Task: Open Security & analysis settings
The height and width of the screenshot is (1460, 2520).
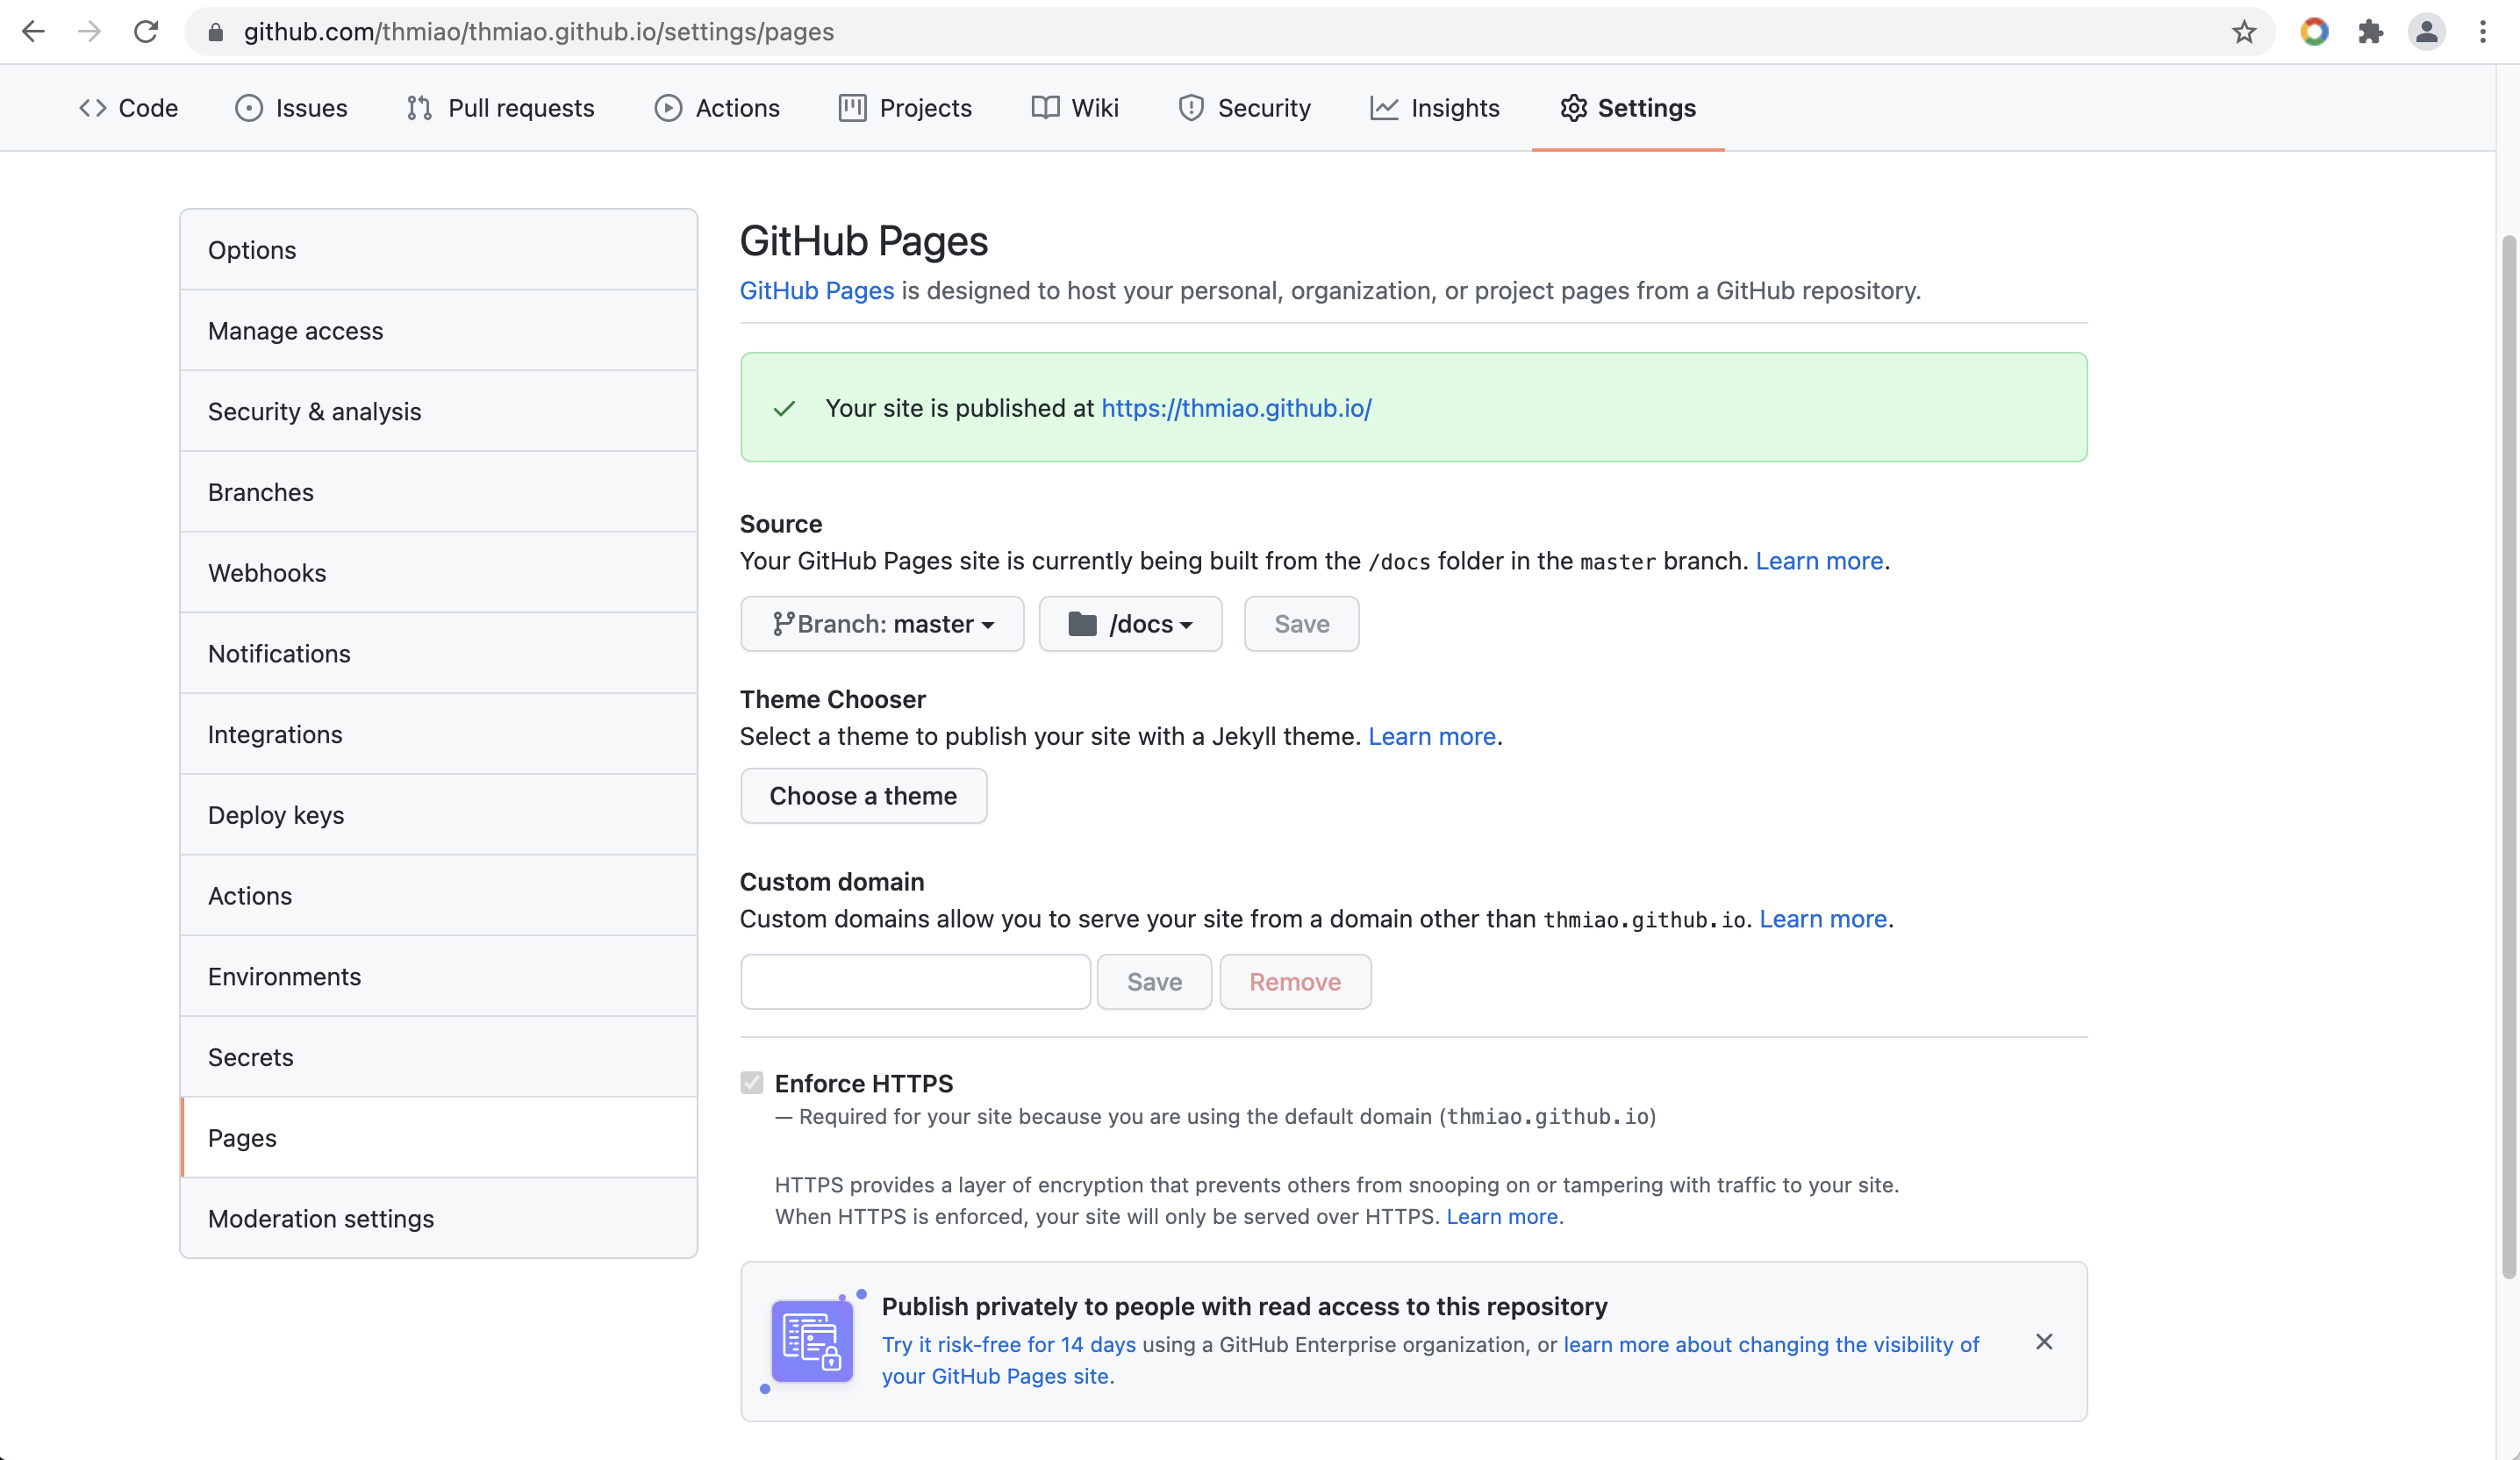Action: coord(438,411)
